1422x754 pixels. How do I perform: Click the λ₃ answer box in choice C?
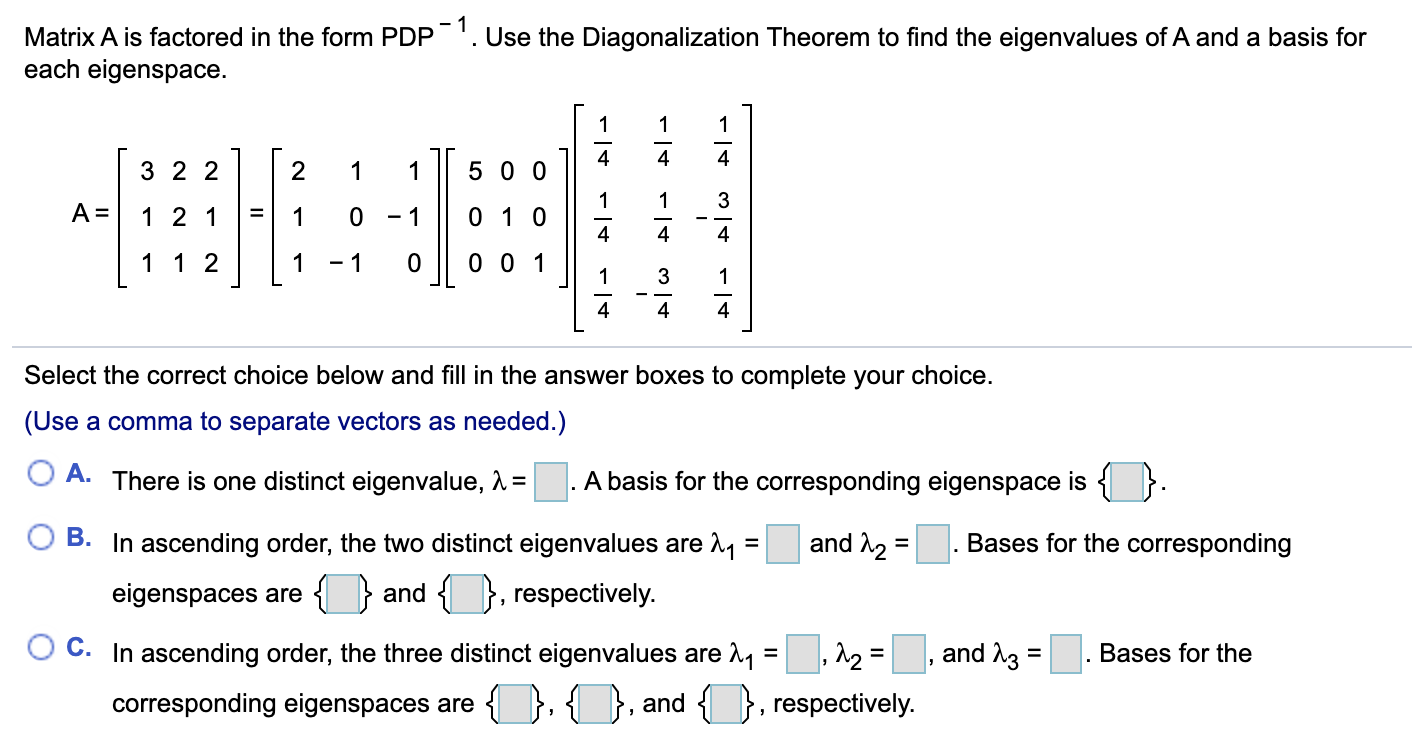[x=1065, y=653]
